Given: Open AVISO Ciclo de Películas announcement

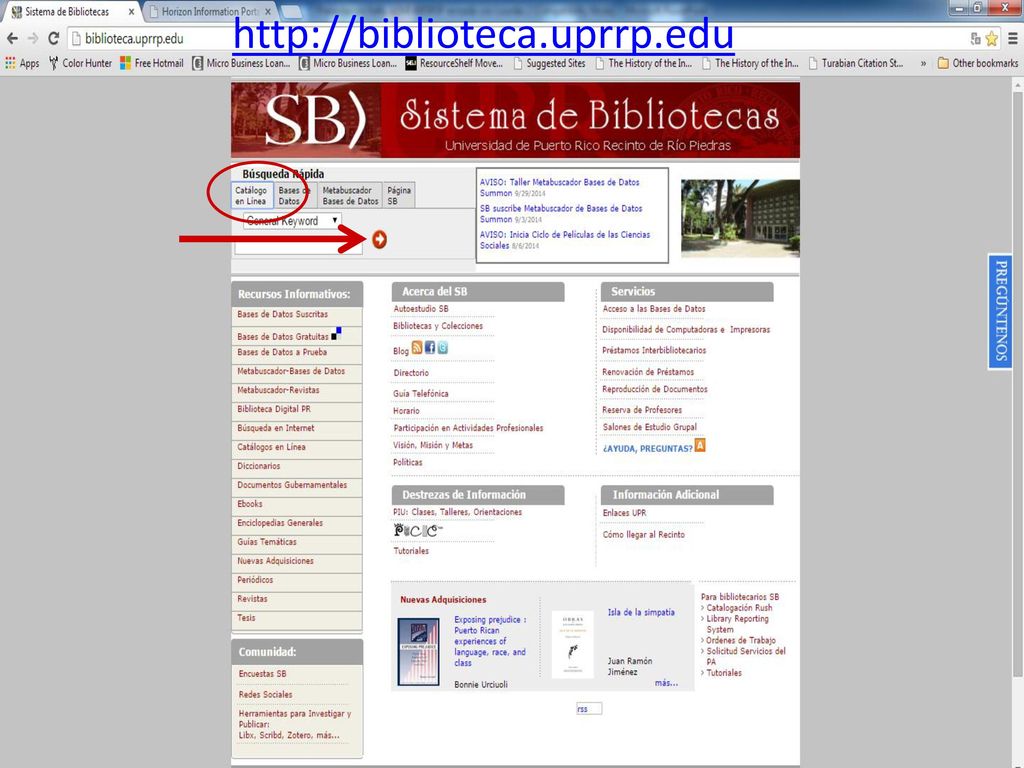Looking at the screenshot, I should 565,240.
